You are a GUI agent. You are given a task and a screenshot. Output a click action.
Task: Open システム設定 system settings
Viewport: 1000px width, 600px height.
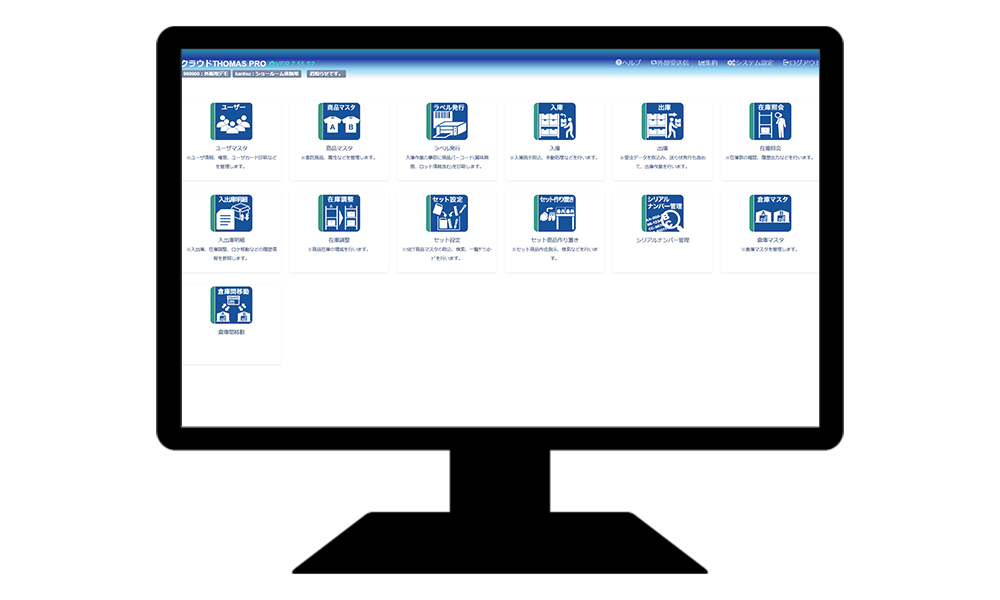pos(750,63)
